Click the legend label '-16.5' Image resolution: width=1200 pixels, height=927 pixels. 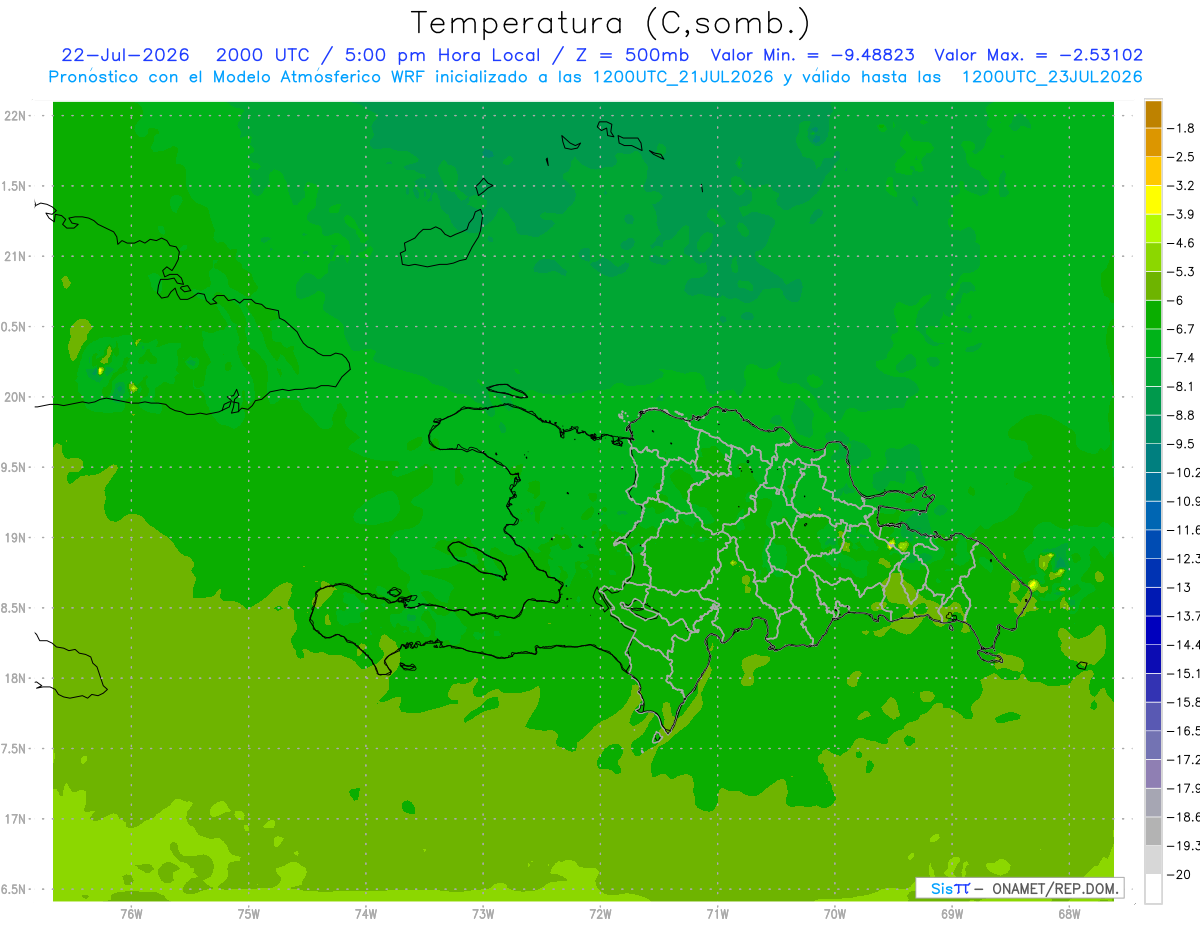click(1184, 731)
